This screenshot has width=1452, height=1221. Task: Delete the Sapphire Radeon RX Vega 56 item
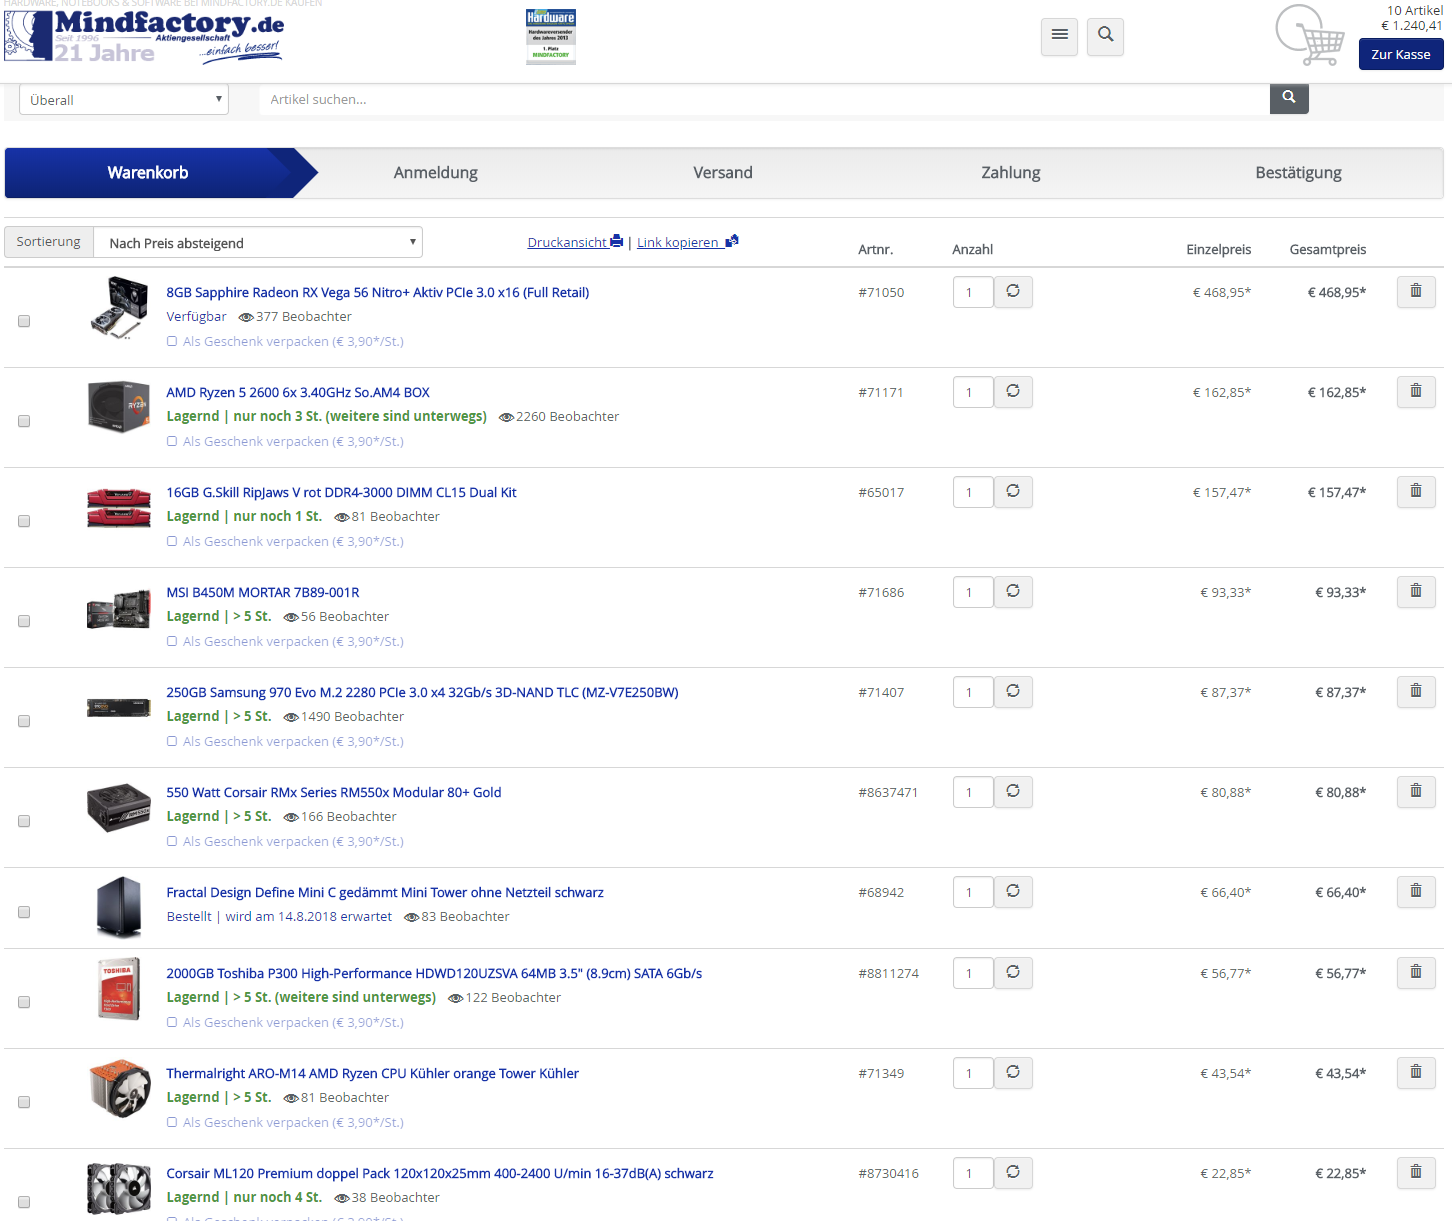coord(1416,291)
